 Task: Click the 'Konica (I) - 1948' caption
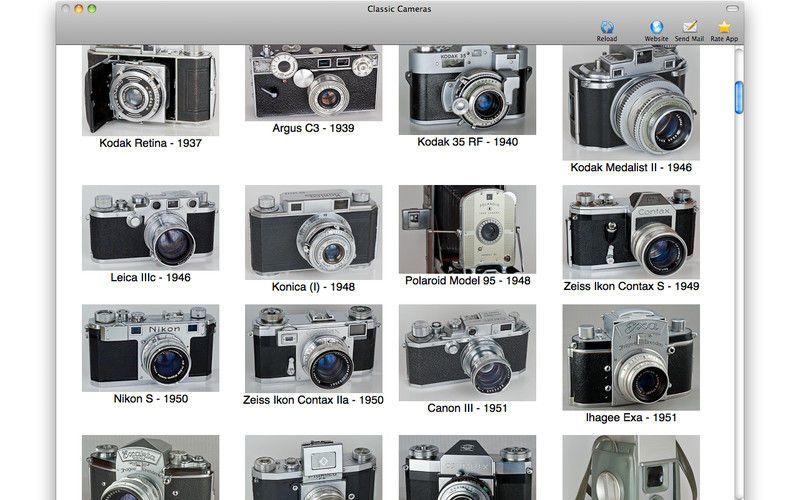(x=313, y=287)
